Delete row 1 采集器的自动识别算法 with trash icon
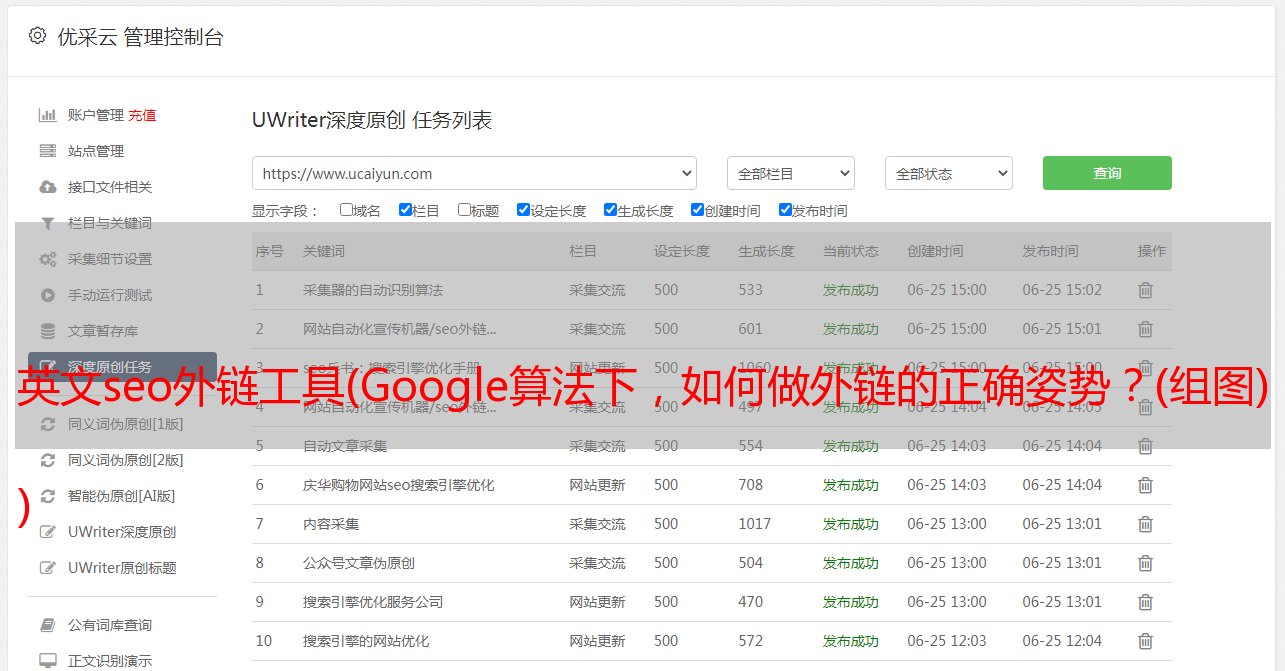This screenshot has height=671, width=1285. tap(1145, 290)
